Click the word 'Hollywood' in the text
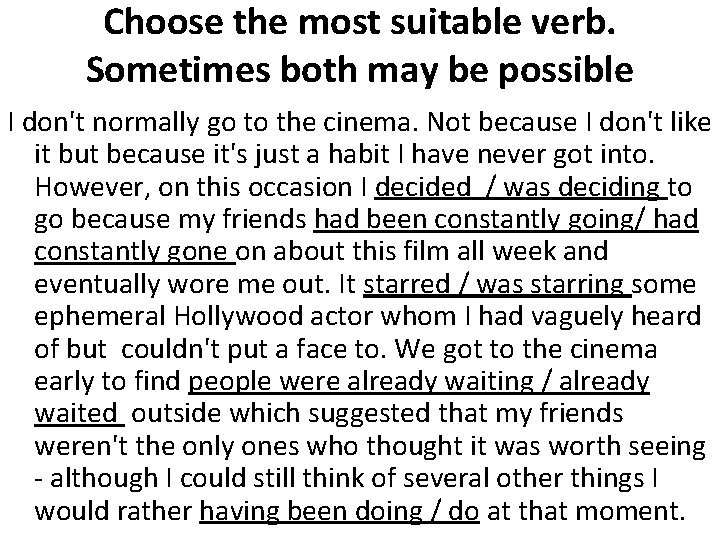Viewport: 720px width, 540px height. coord(238,317)
